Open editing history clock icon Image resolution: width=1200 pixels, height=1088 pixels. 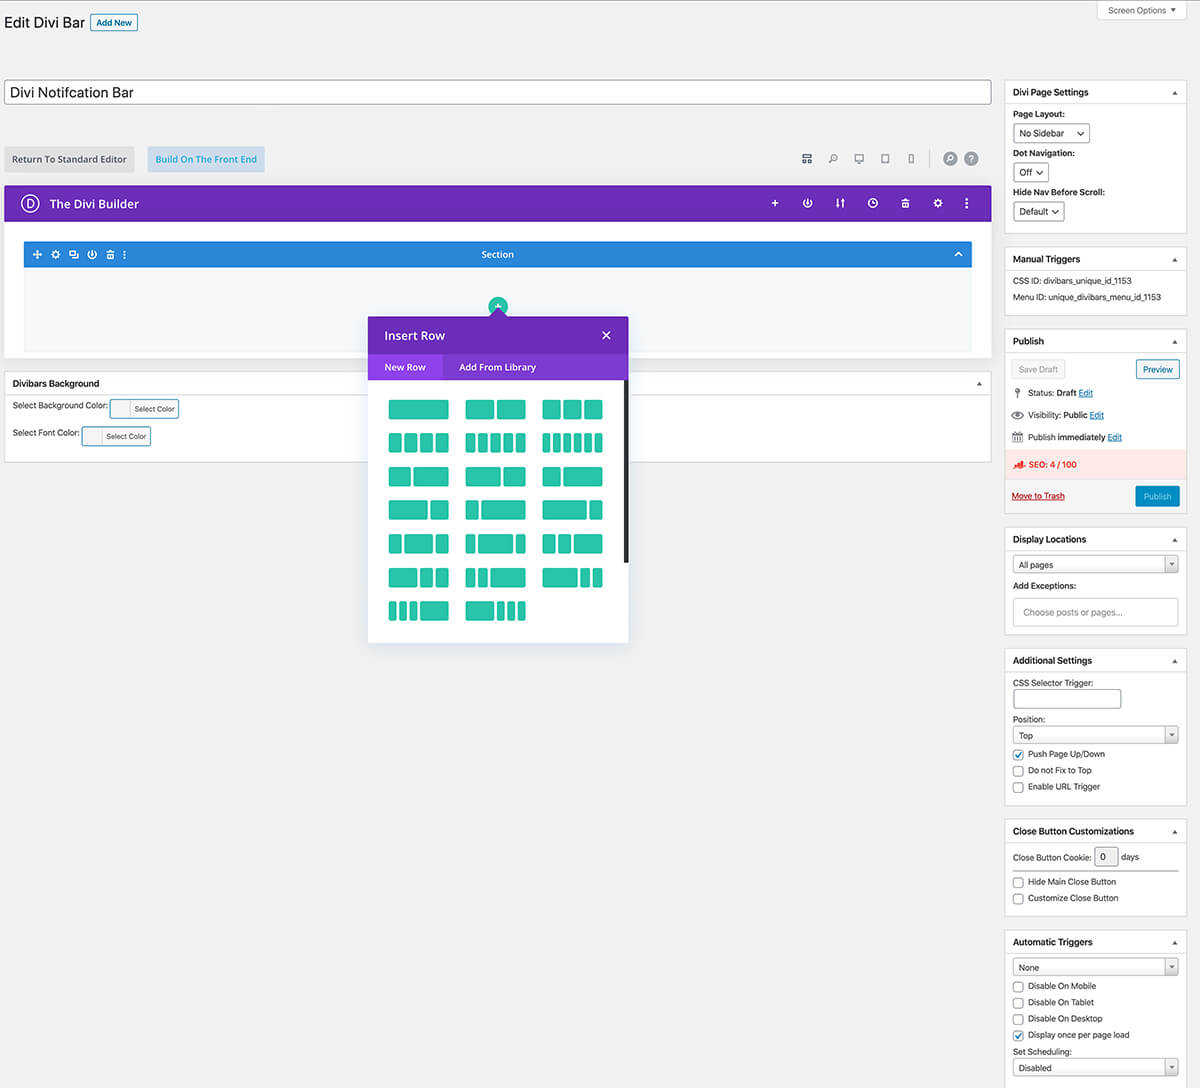[x=873, y=203]
